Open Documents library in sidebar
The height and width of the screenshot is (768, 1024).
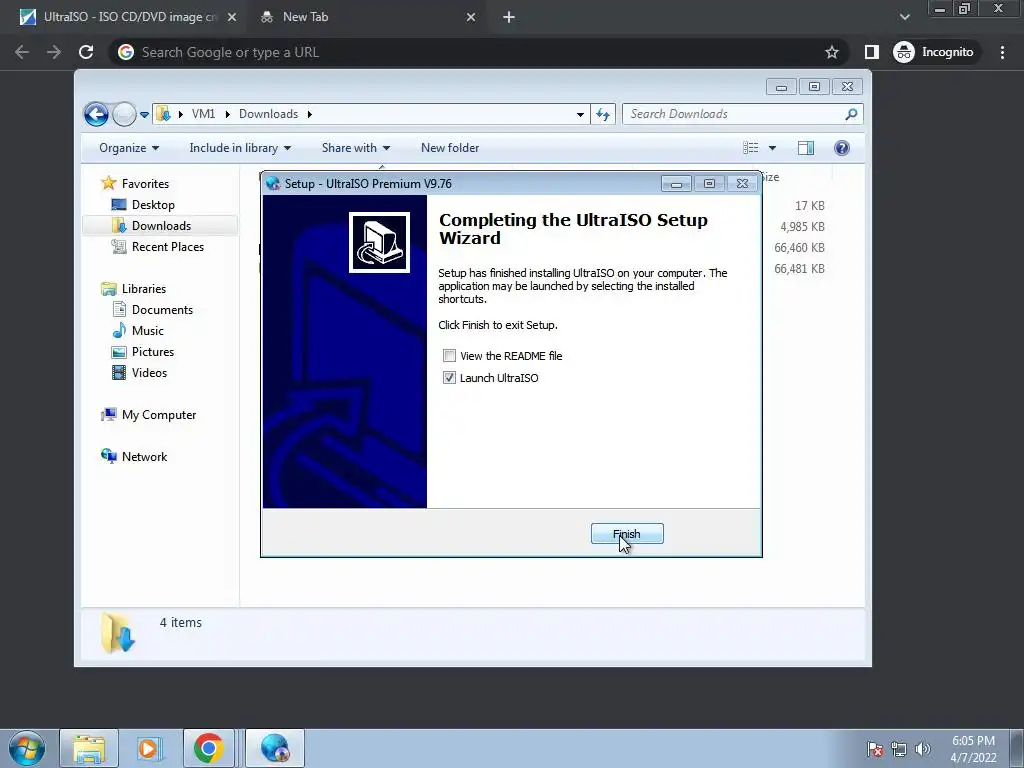pyautogui.click(x=162, y=310)
